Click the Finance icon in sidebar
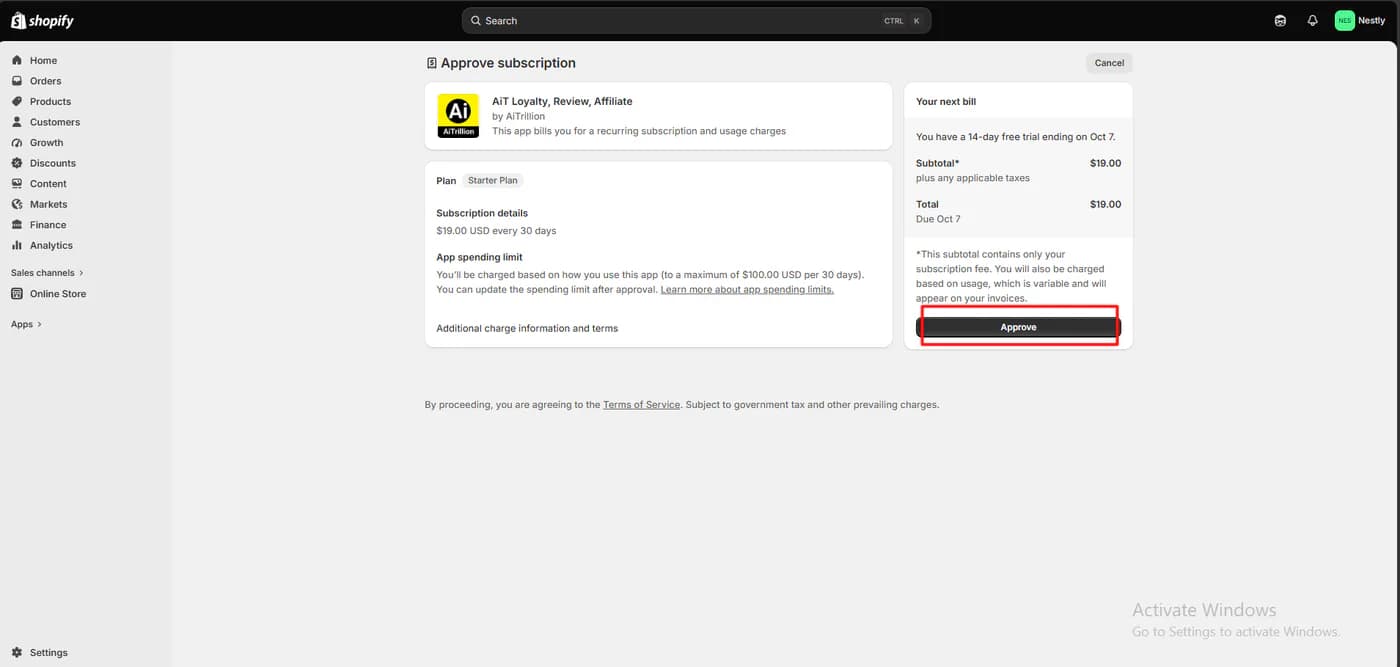Viewport: 1400px width, 667px height. coord(17,225)
